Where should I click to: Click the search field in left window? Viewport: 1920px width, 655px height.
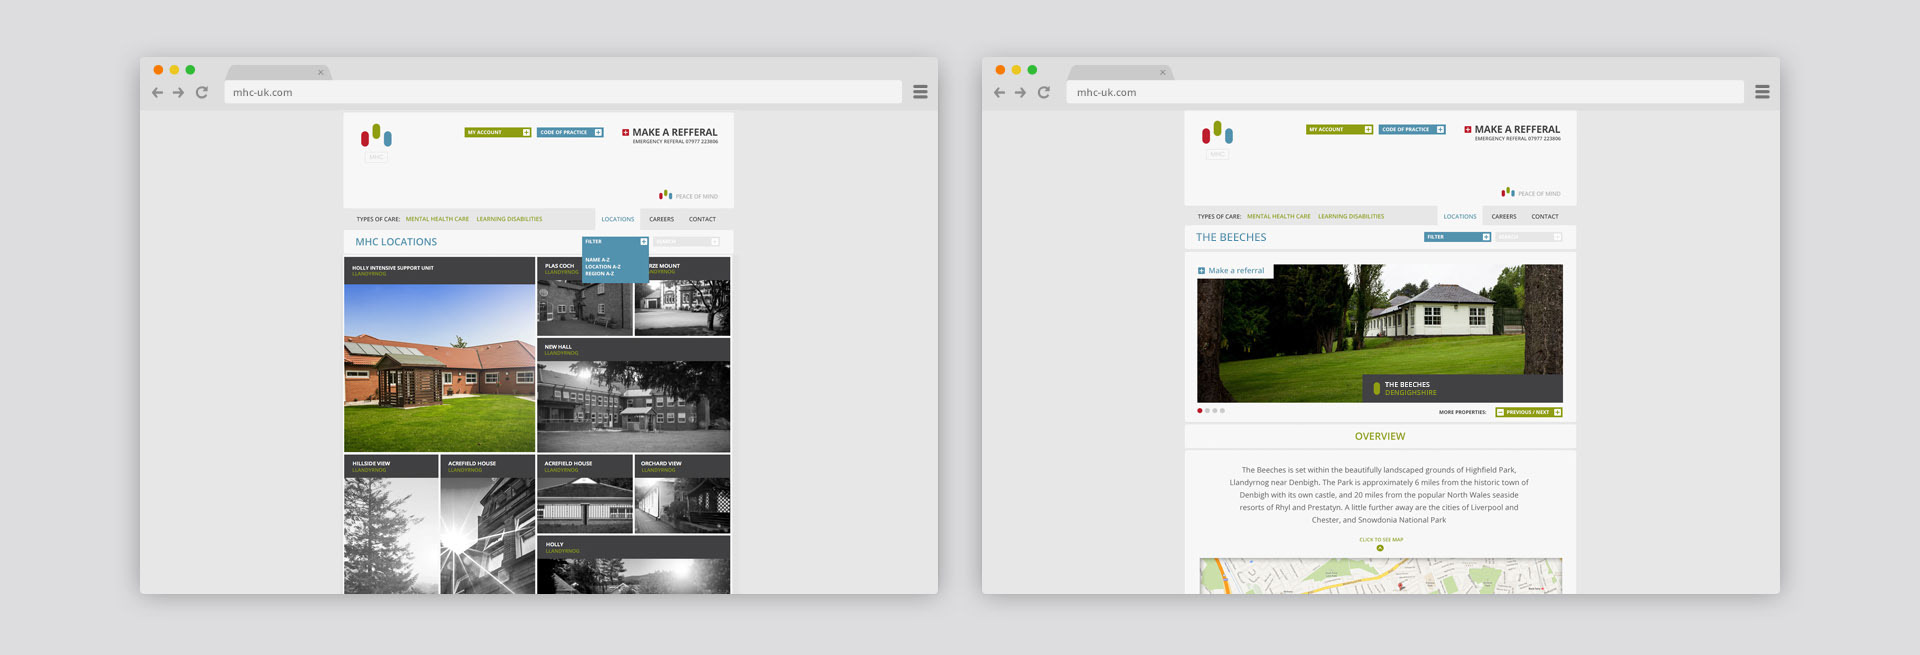pyautogui.click(x=686, y=242)
